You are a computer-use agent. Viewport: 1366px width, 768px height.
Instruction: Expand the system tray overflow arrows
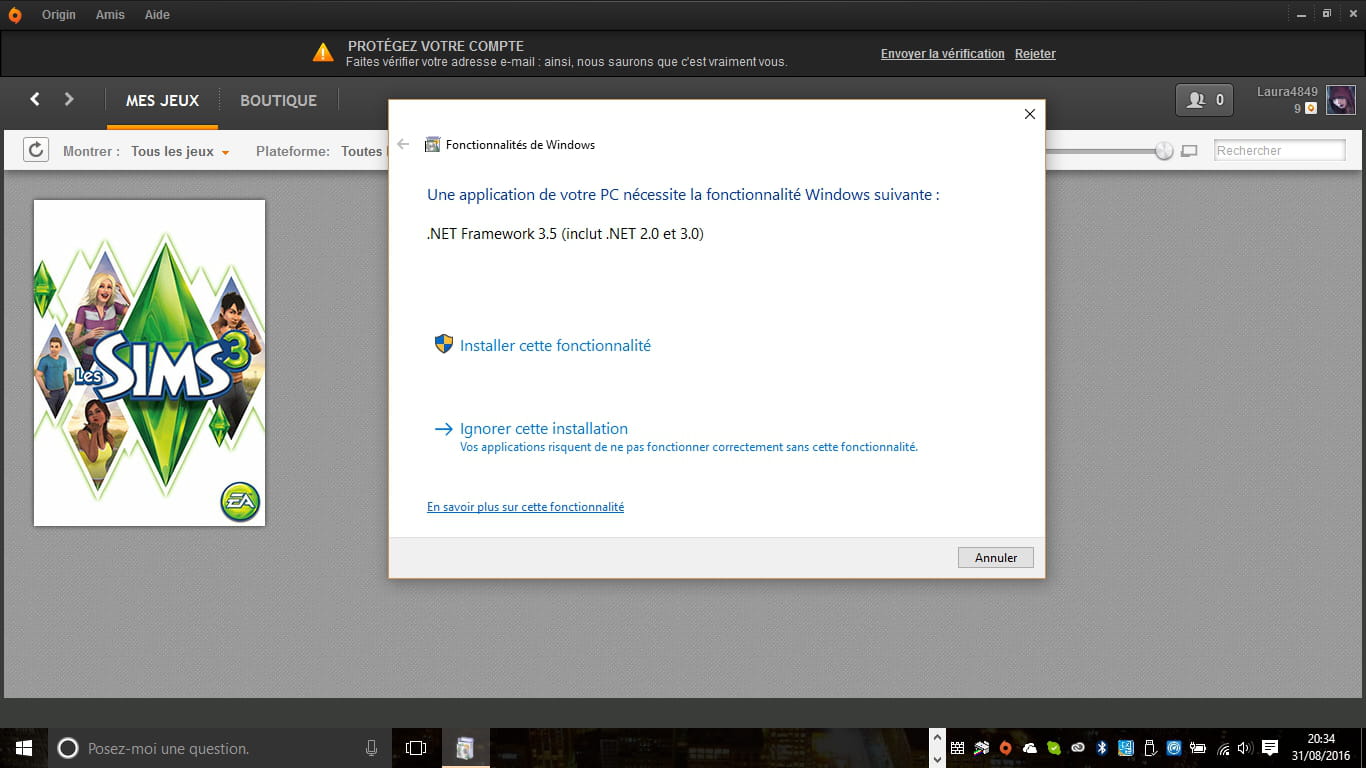937,748
